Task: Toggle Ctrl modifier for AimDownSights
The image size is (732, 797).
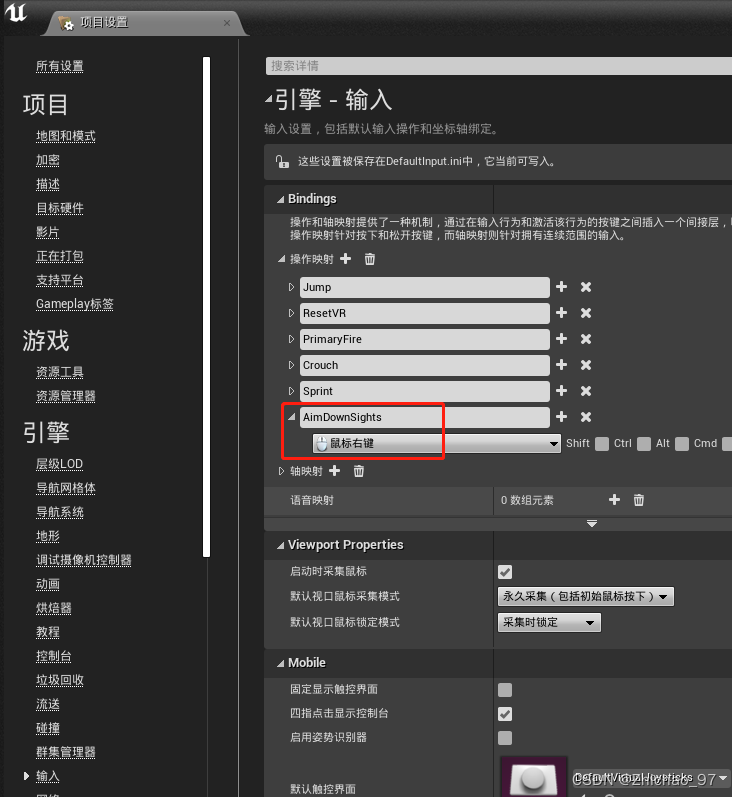Action: click(644, 444)
